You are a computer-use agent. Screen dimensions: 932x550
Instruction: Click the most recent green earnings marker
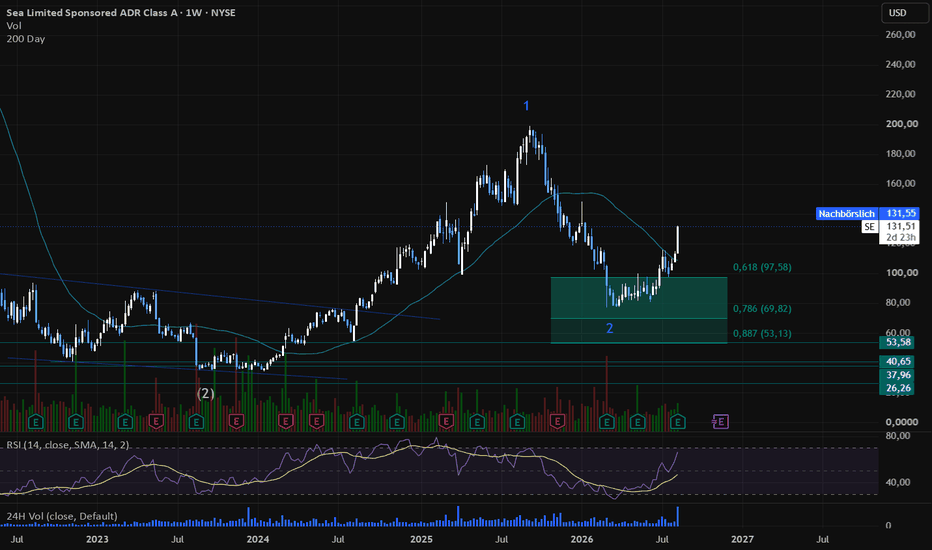(678, 422)
